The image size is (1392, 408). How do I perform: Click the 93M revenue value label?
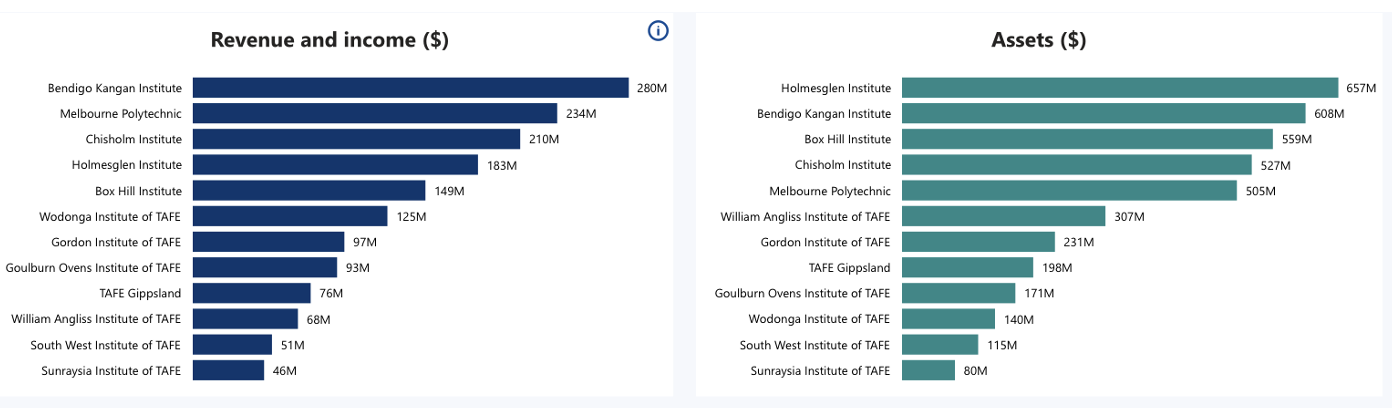pos(358,267)
